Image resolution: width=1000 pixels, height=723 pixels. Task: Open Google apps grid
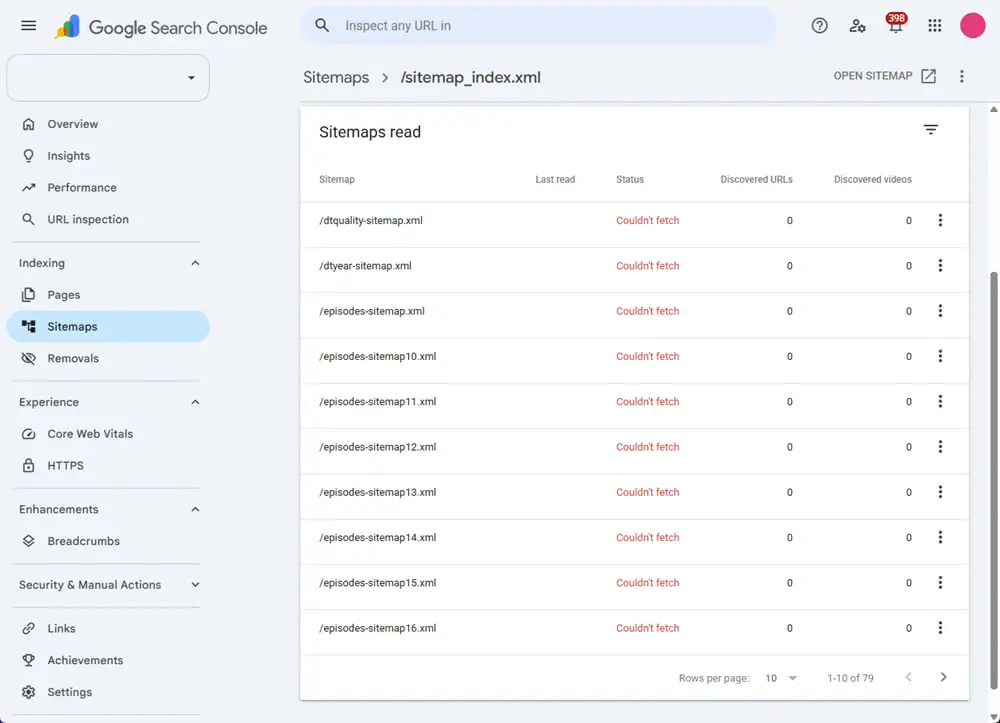934,26
